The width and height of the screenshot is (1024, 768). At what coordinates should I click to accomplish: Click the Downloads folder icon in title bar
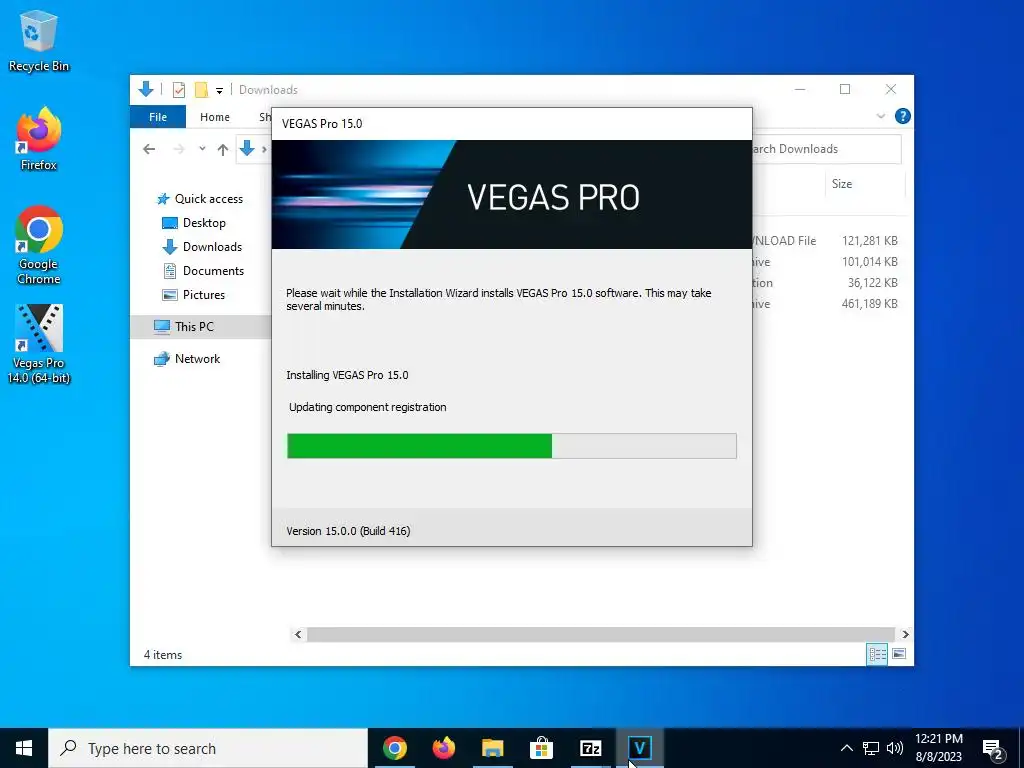[146, 89]
